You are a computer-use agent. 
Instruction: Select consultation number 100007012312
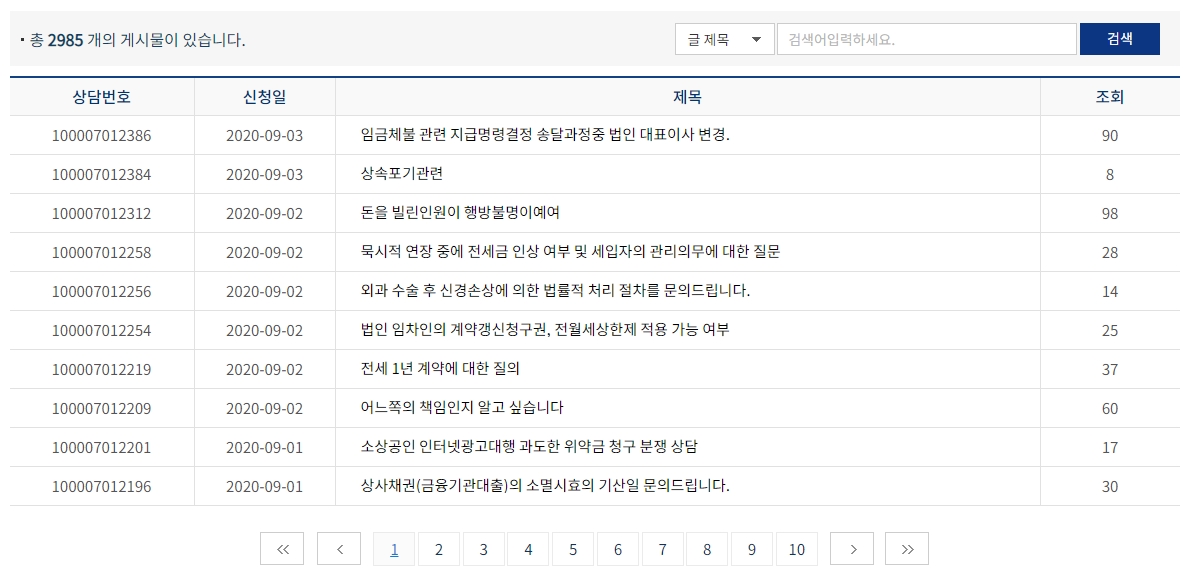pos(102,214)
